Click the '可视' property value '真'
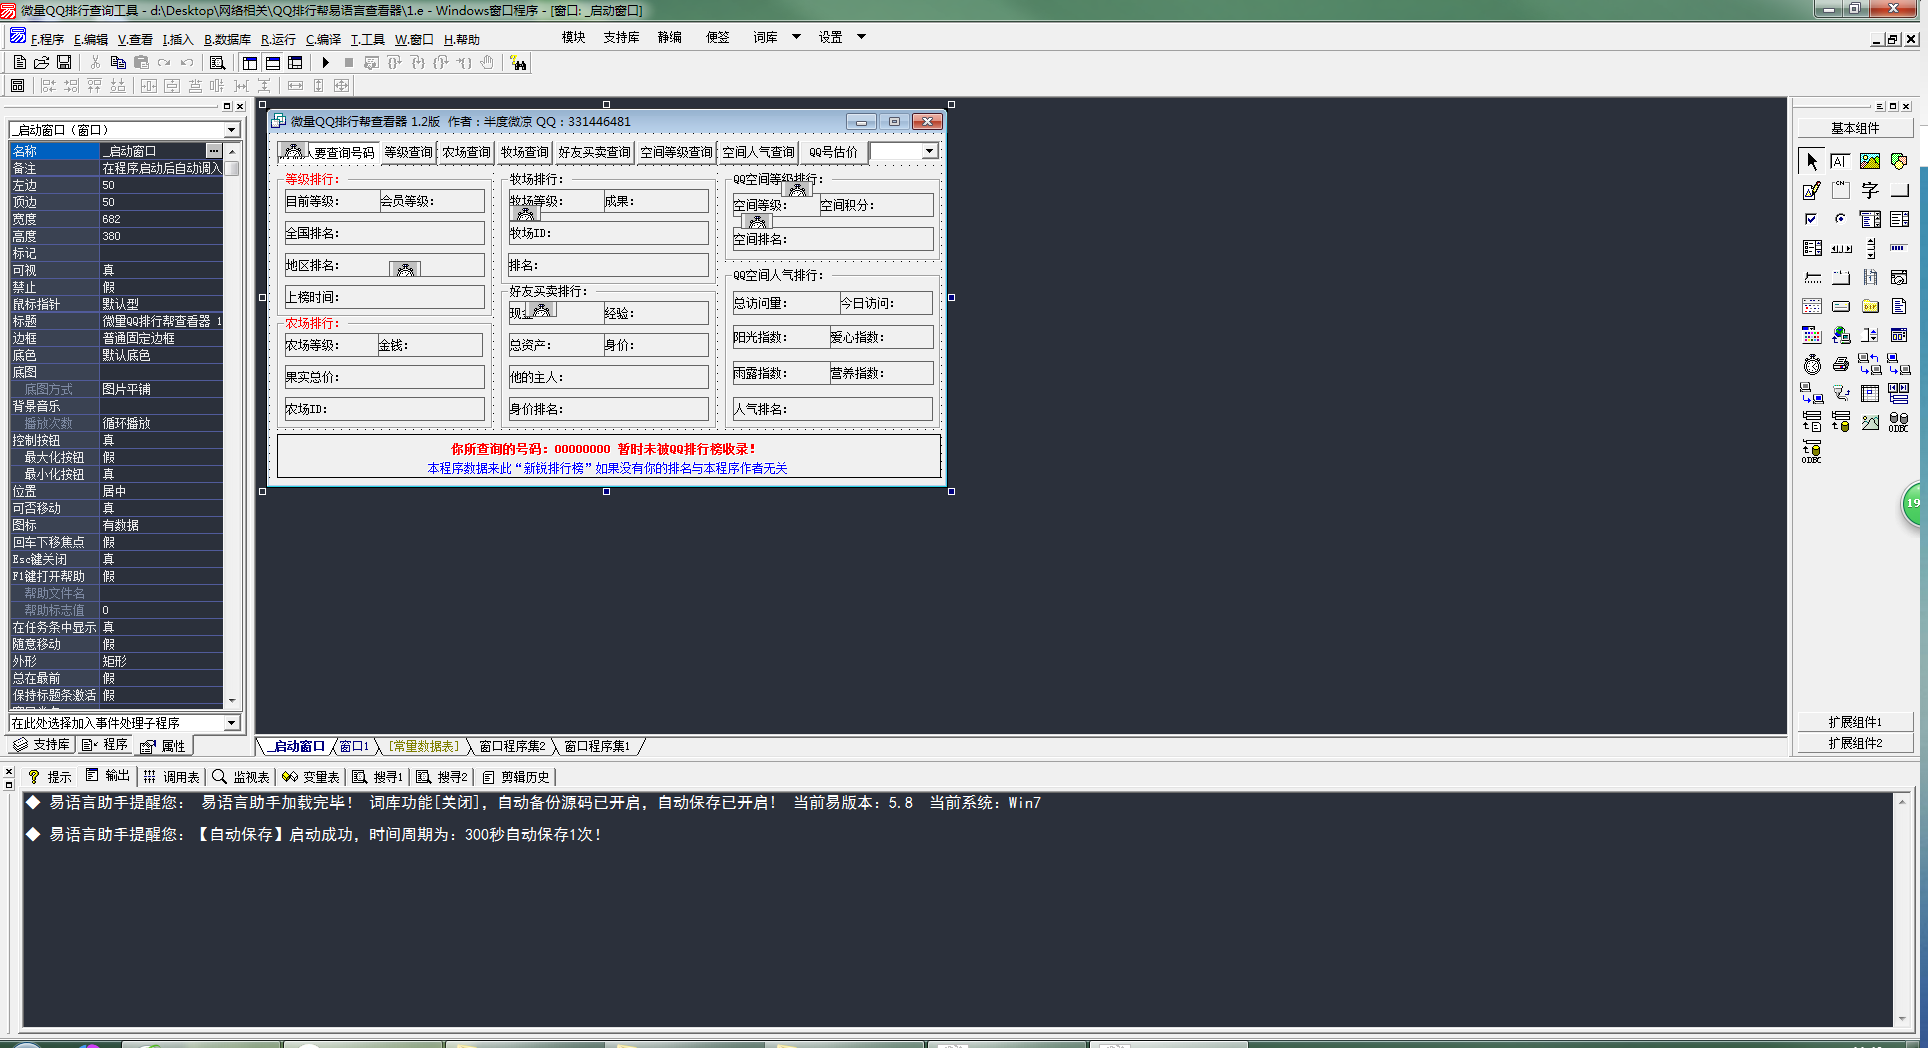The height and width of the screenshot is (1048, 1928). [x=160, y=270]
